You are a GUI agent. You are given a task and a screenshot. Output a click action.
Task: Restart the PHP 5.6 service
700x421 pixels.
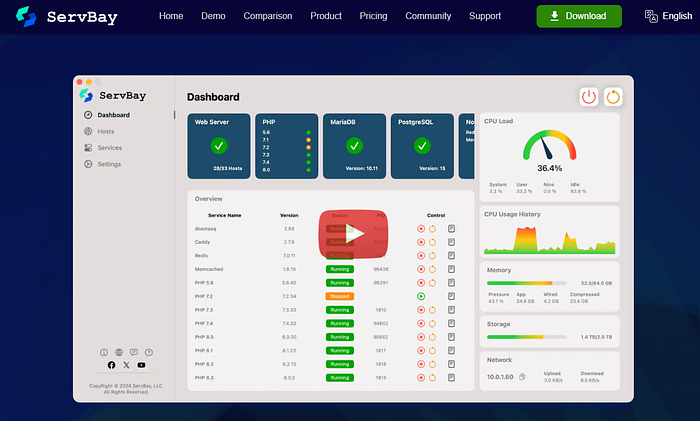pyautogui.click(x=432, y=283)
